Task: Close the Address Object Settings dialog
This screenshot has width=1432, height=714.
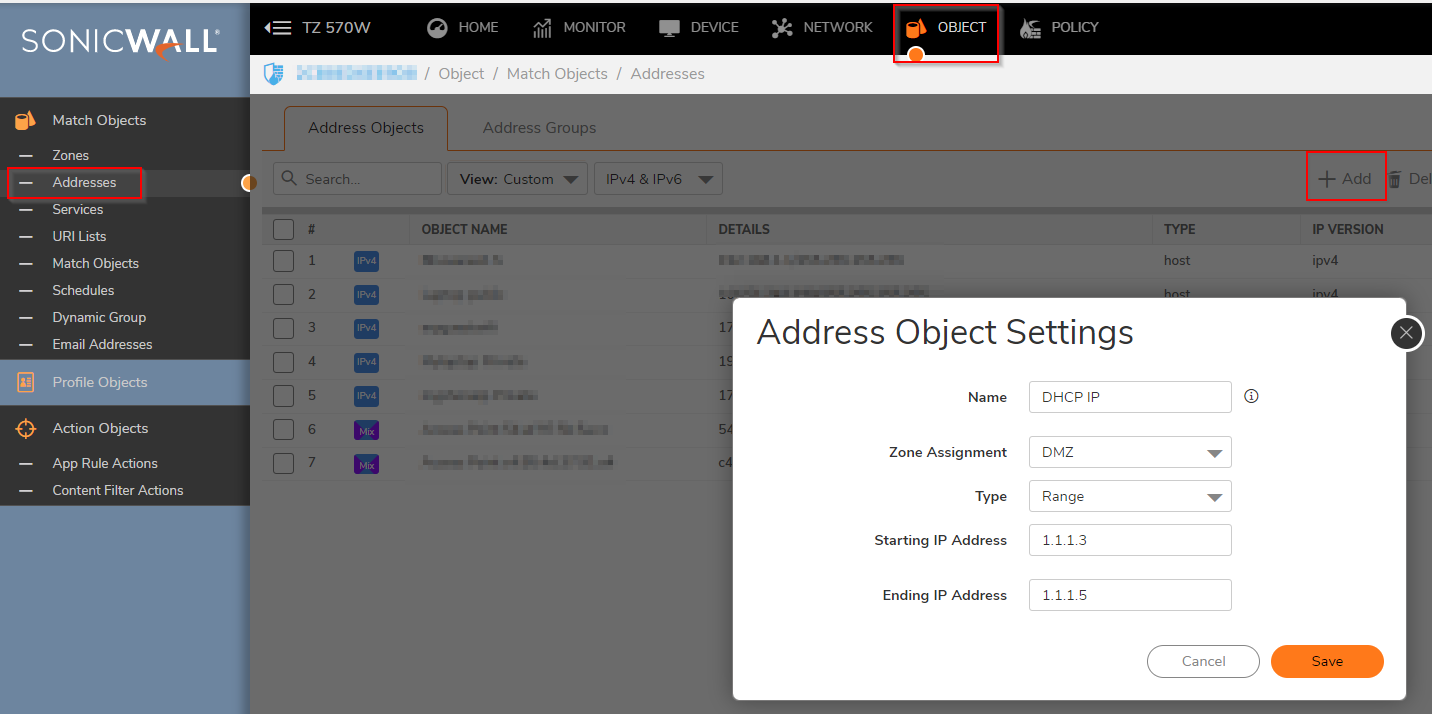Action: [1406, 333]
